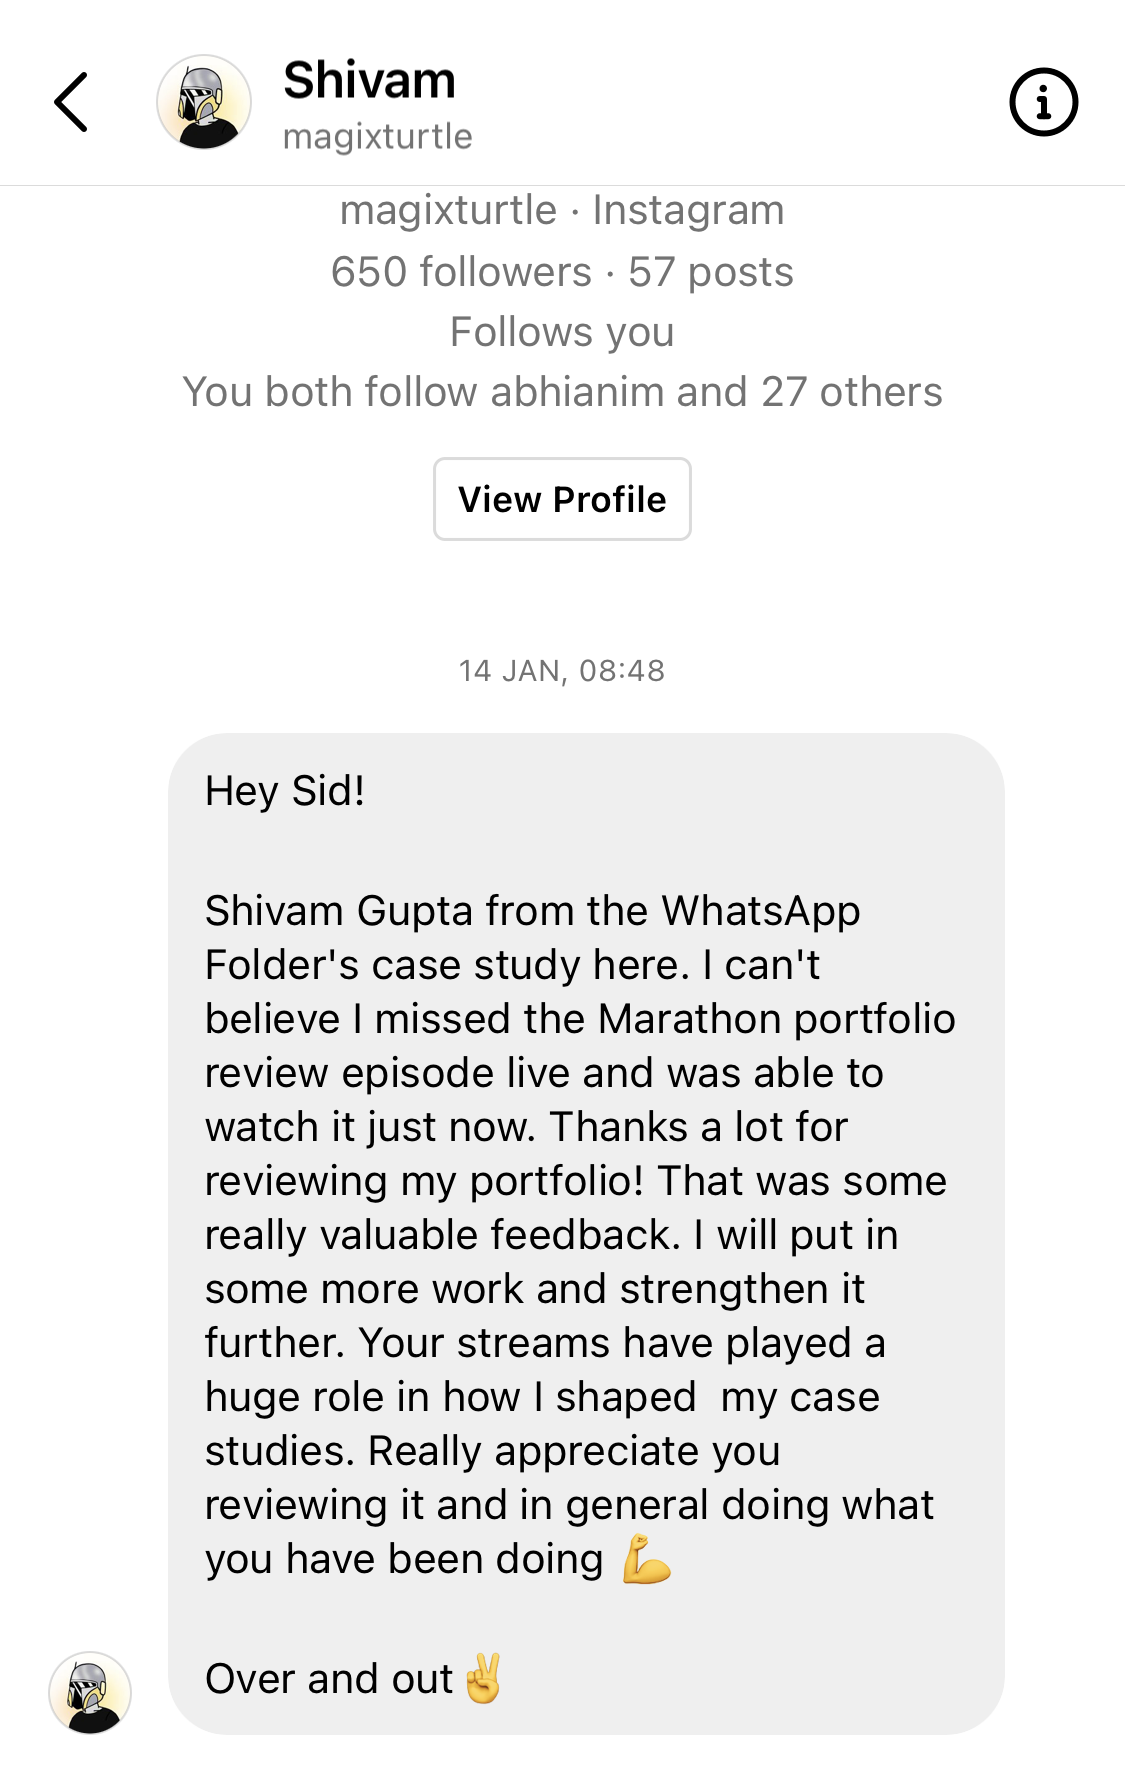Tap the "Over and out" closing line
This screenshot has height=1774, width=1125.
coord(329,1679)
